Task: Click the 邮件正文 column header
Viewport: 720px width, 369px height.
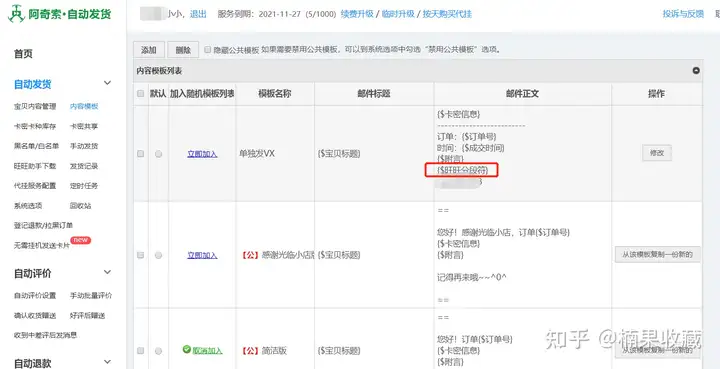Action: [523, 94]
